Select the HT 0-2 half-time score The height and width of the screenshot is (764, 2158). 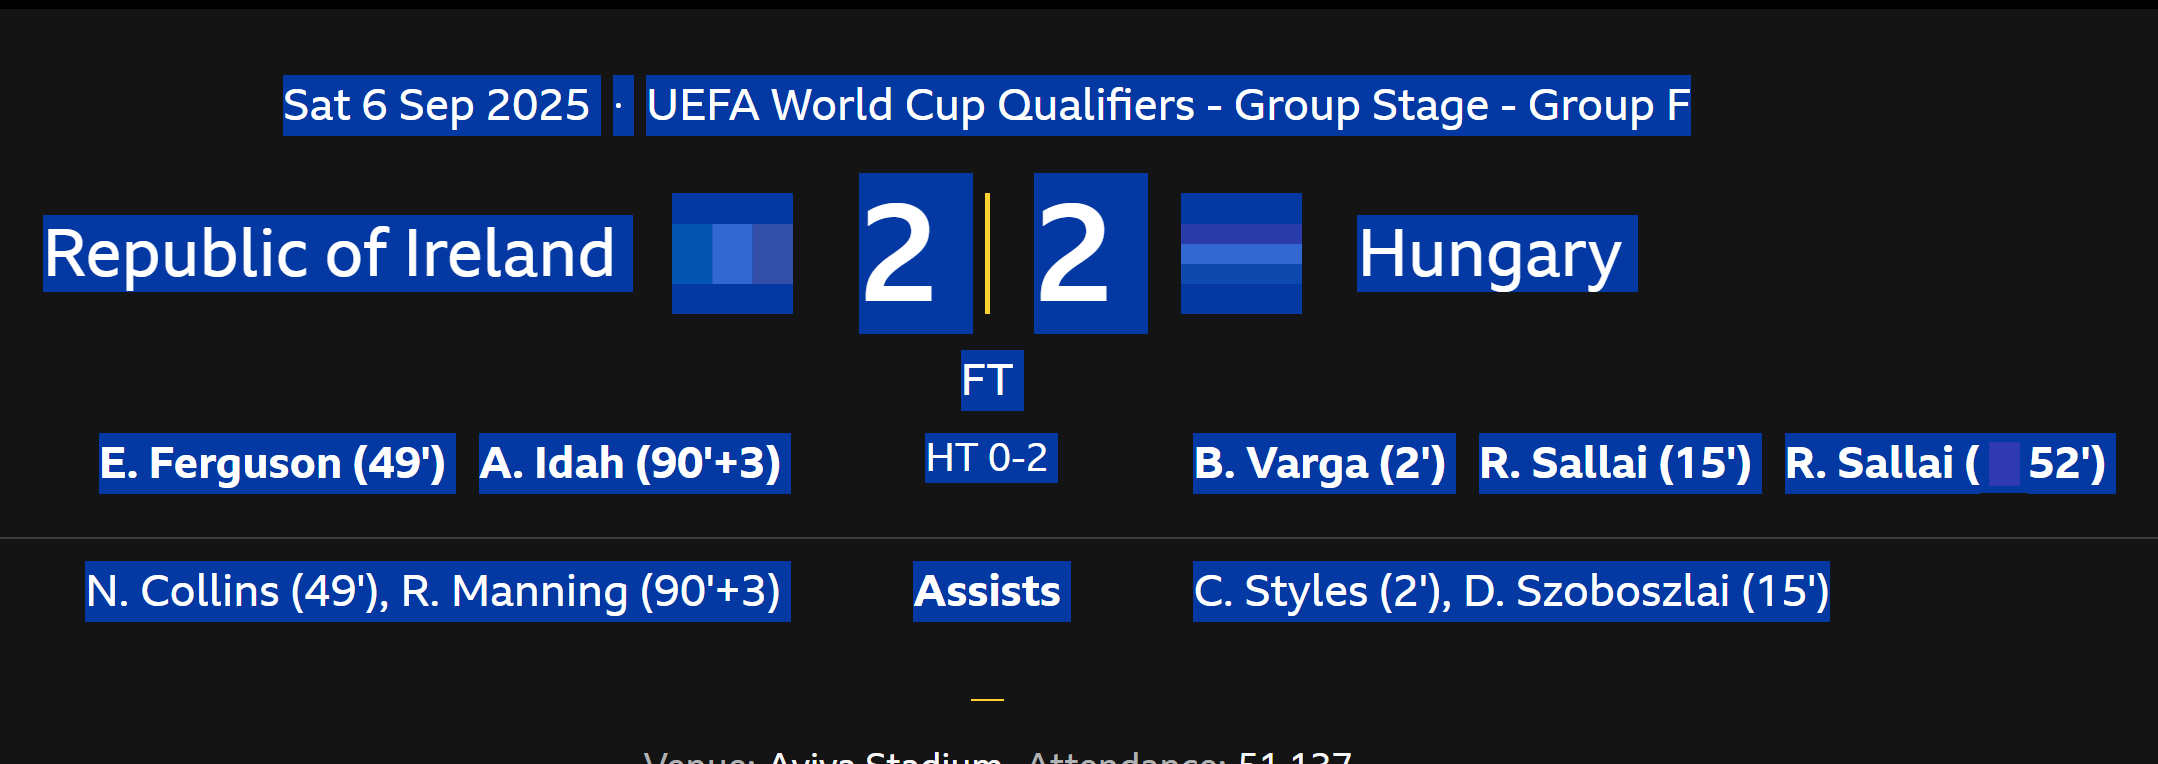990,458
